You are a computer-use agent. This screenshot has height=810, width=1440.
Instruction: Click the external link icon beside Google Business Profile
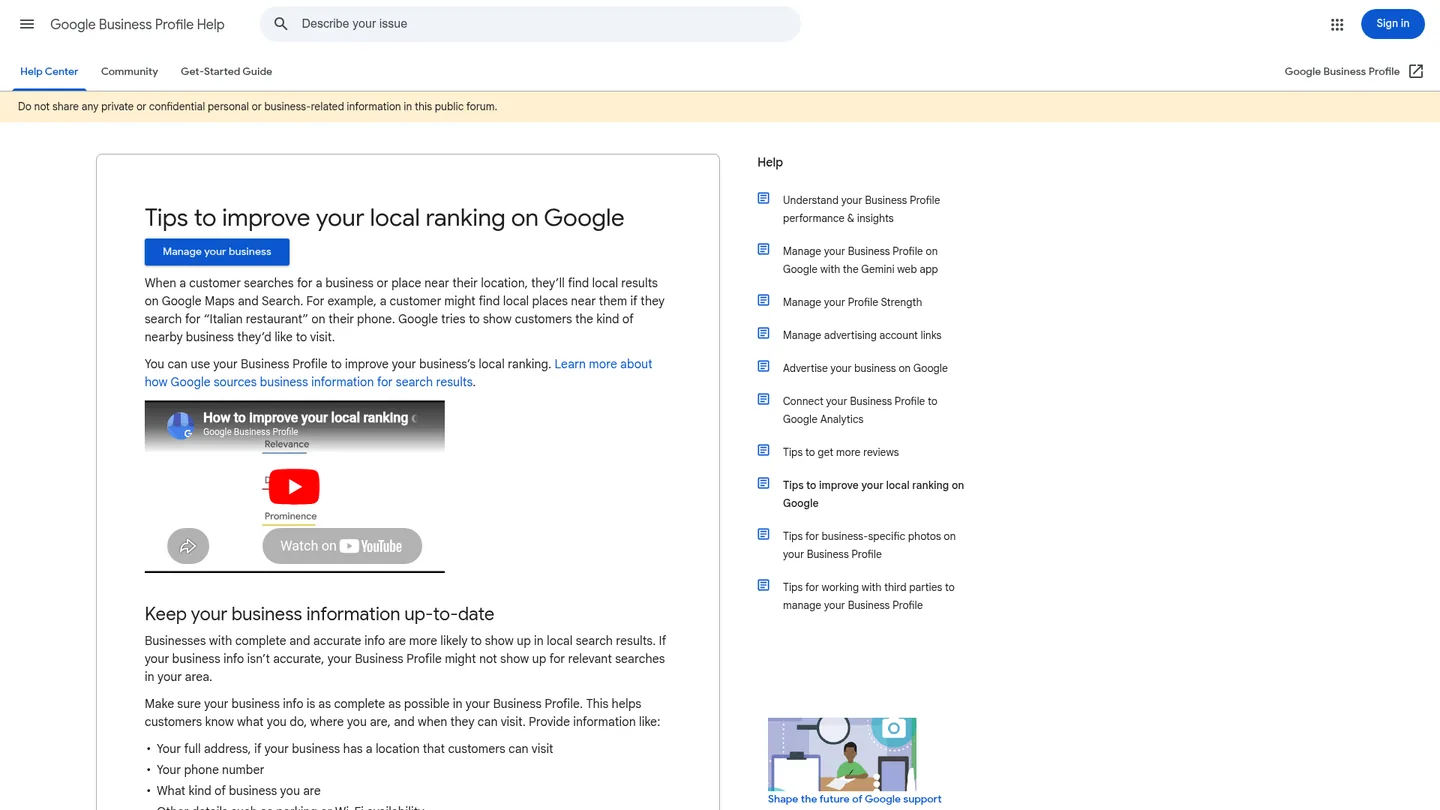click(1416, 71)
